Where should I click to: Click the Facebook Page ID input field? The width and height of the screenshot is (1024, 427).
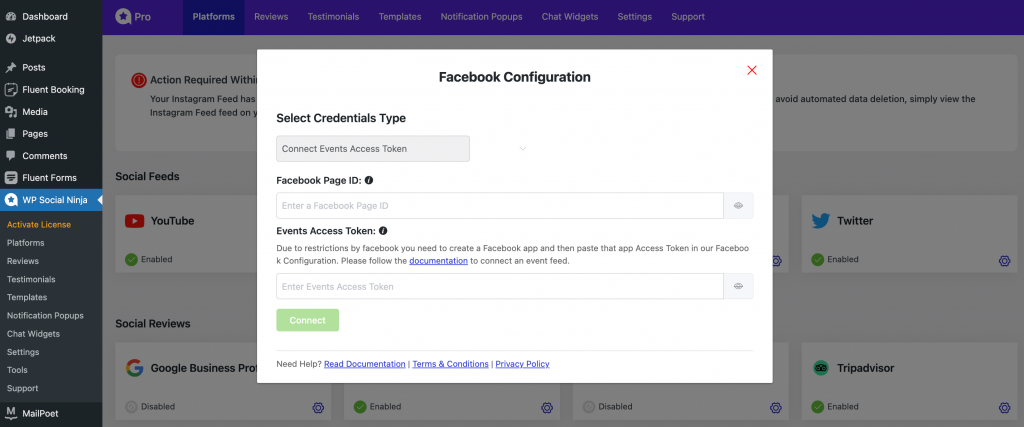[500, 206]
